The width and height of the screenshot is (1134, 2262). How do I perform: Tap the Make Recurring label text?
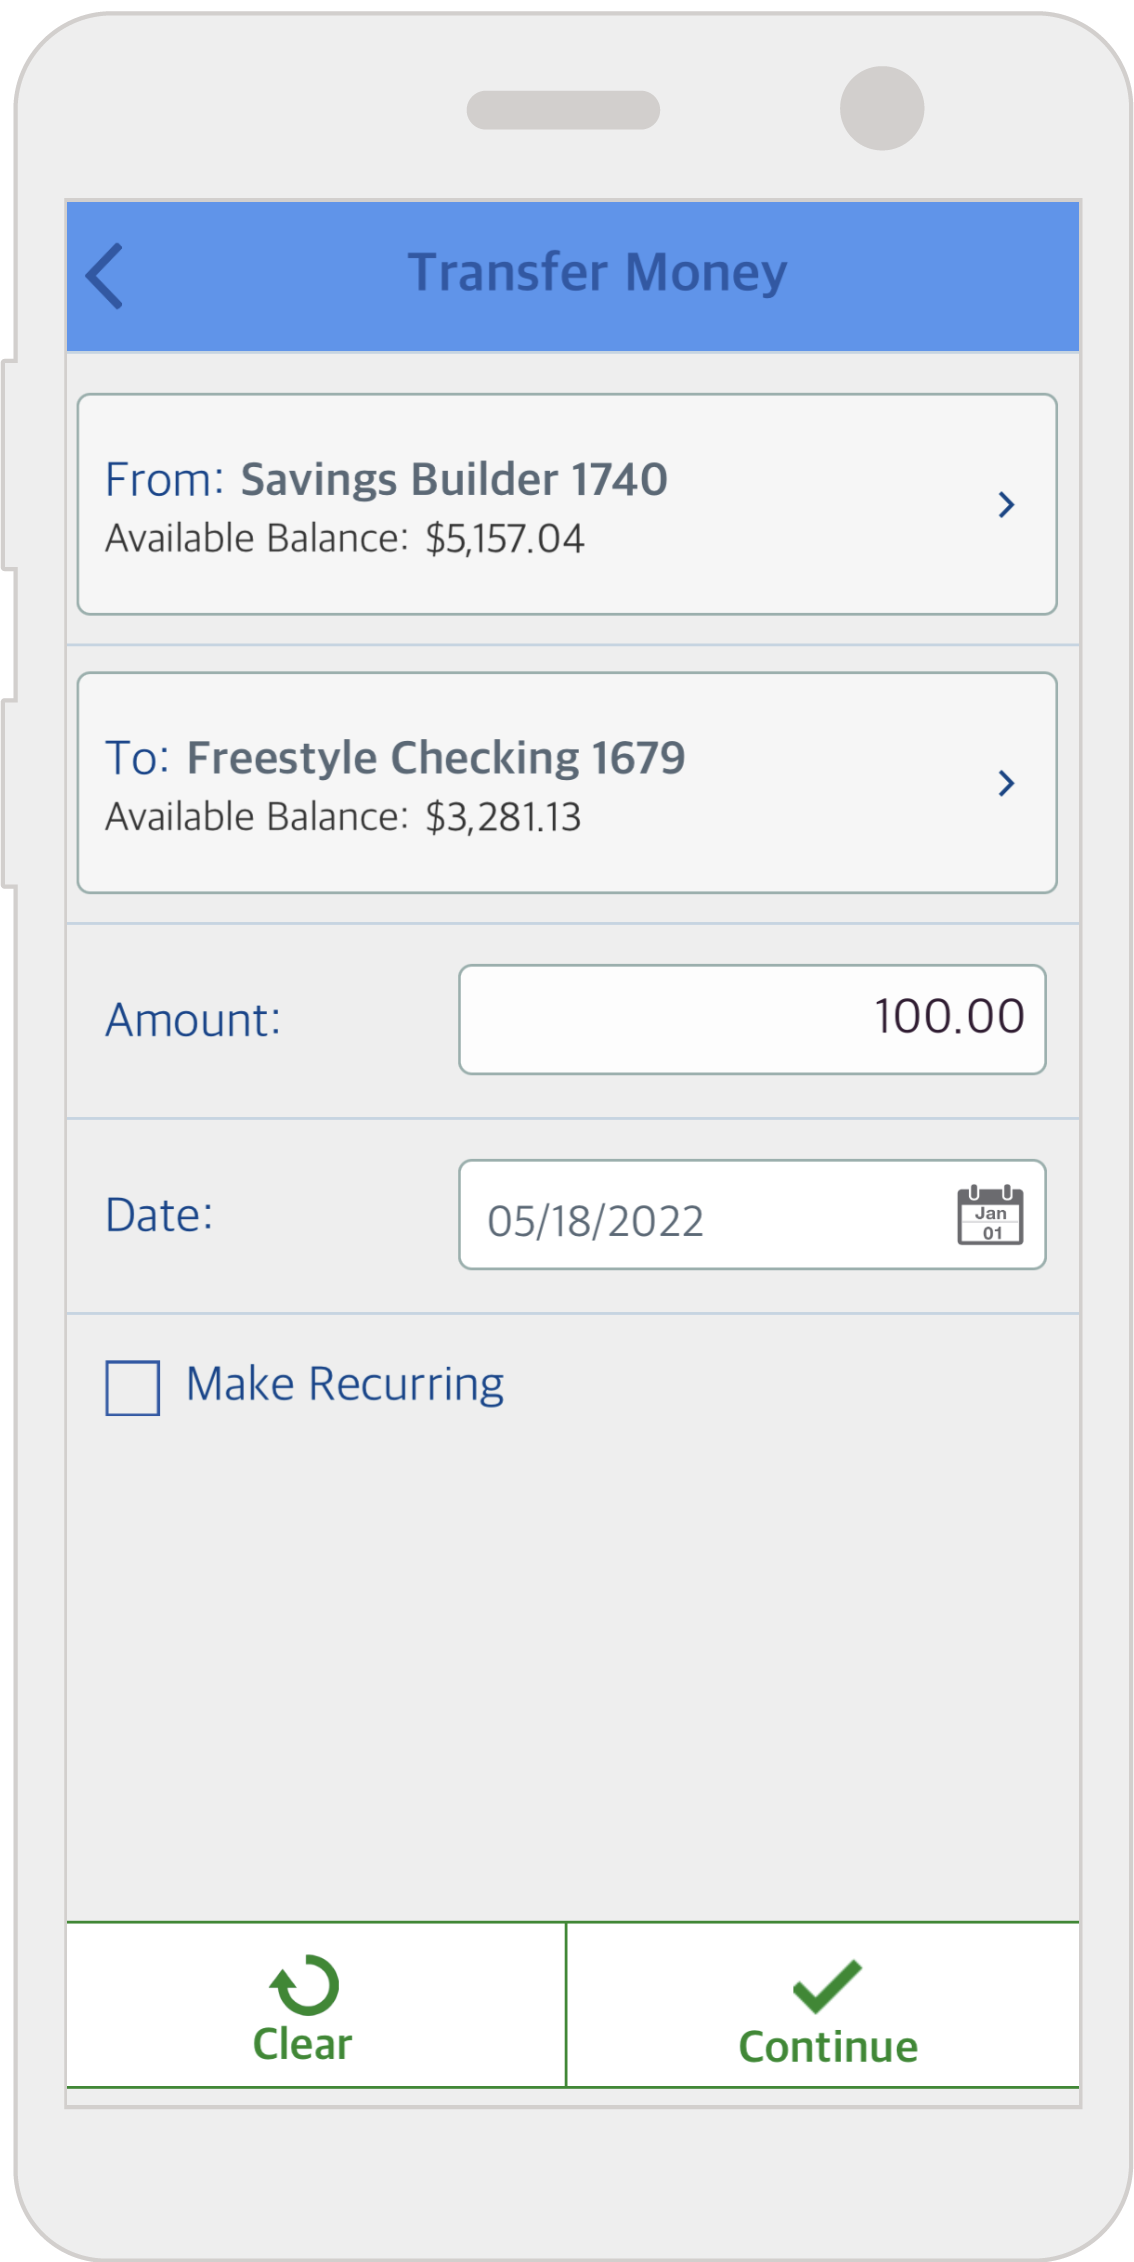[x=345, y=1385]
